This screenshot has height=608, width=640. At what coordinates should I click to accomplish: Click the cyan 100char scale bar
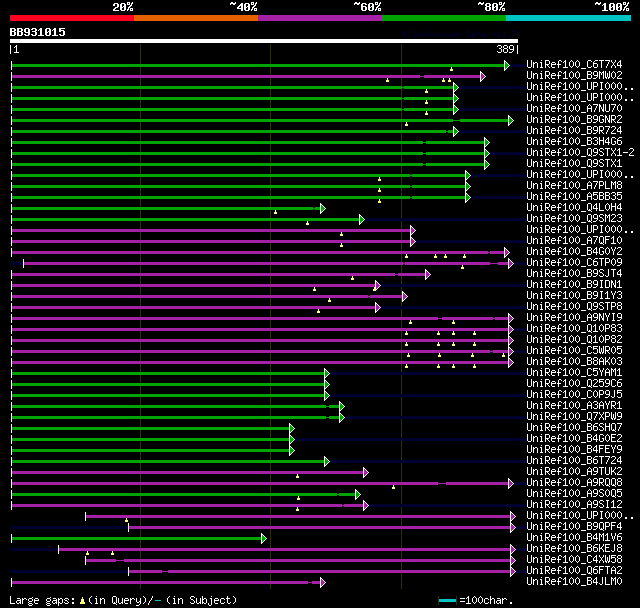coord(447,600)
